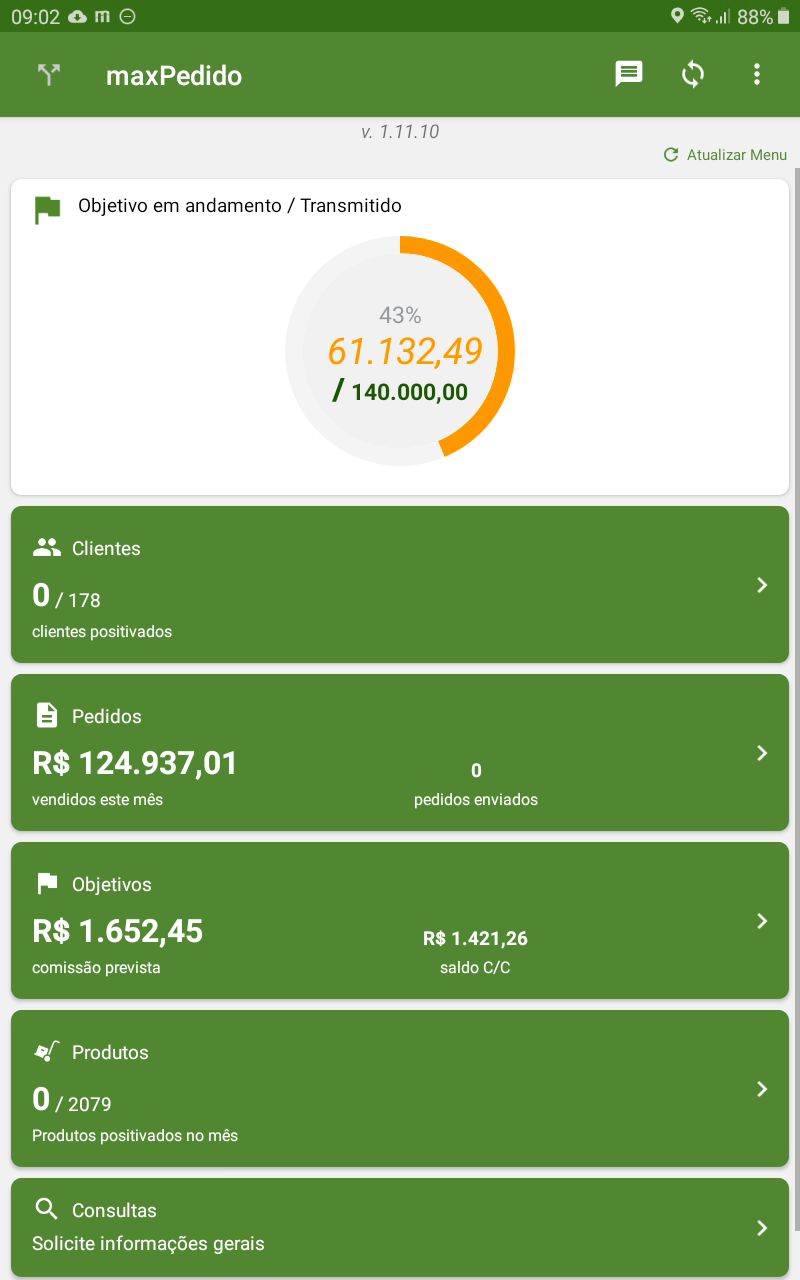Image resolution: width=800 pixels, height=1280 pixels.
Task: Open Consultas general information menu
Action: pos(400,1227)
